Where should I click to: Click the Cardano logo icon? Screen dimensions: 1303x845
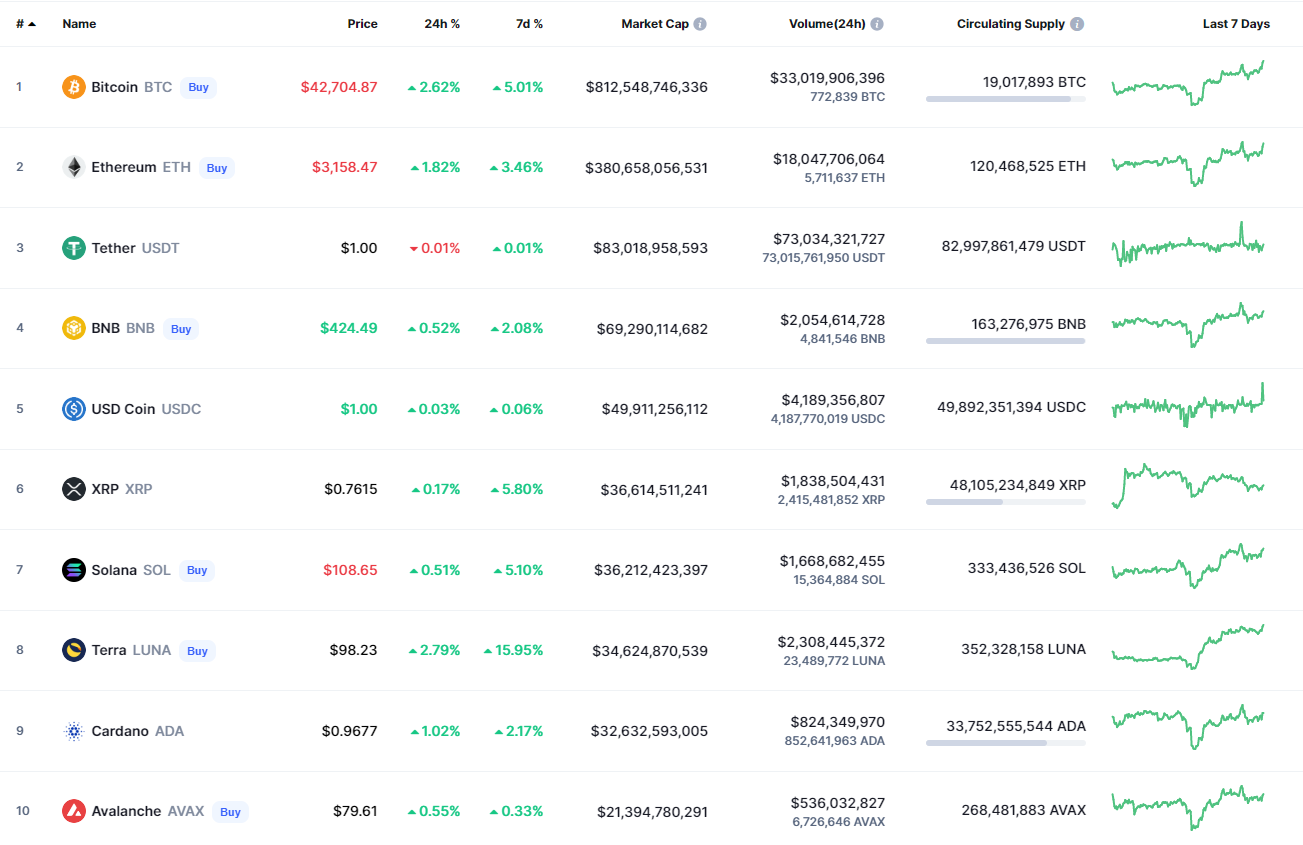click(74, 731)
